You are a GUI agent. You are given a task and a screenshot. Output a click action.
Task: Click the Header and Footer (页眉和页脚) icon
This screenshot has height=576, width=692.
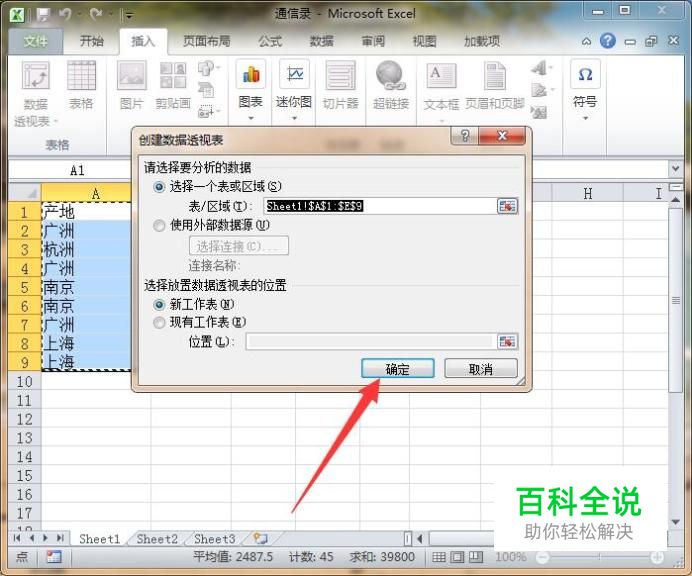pos(495,85)
